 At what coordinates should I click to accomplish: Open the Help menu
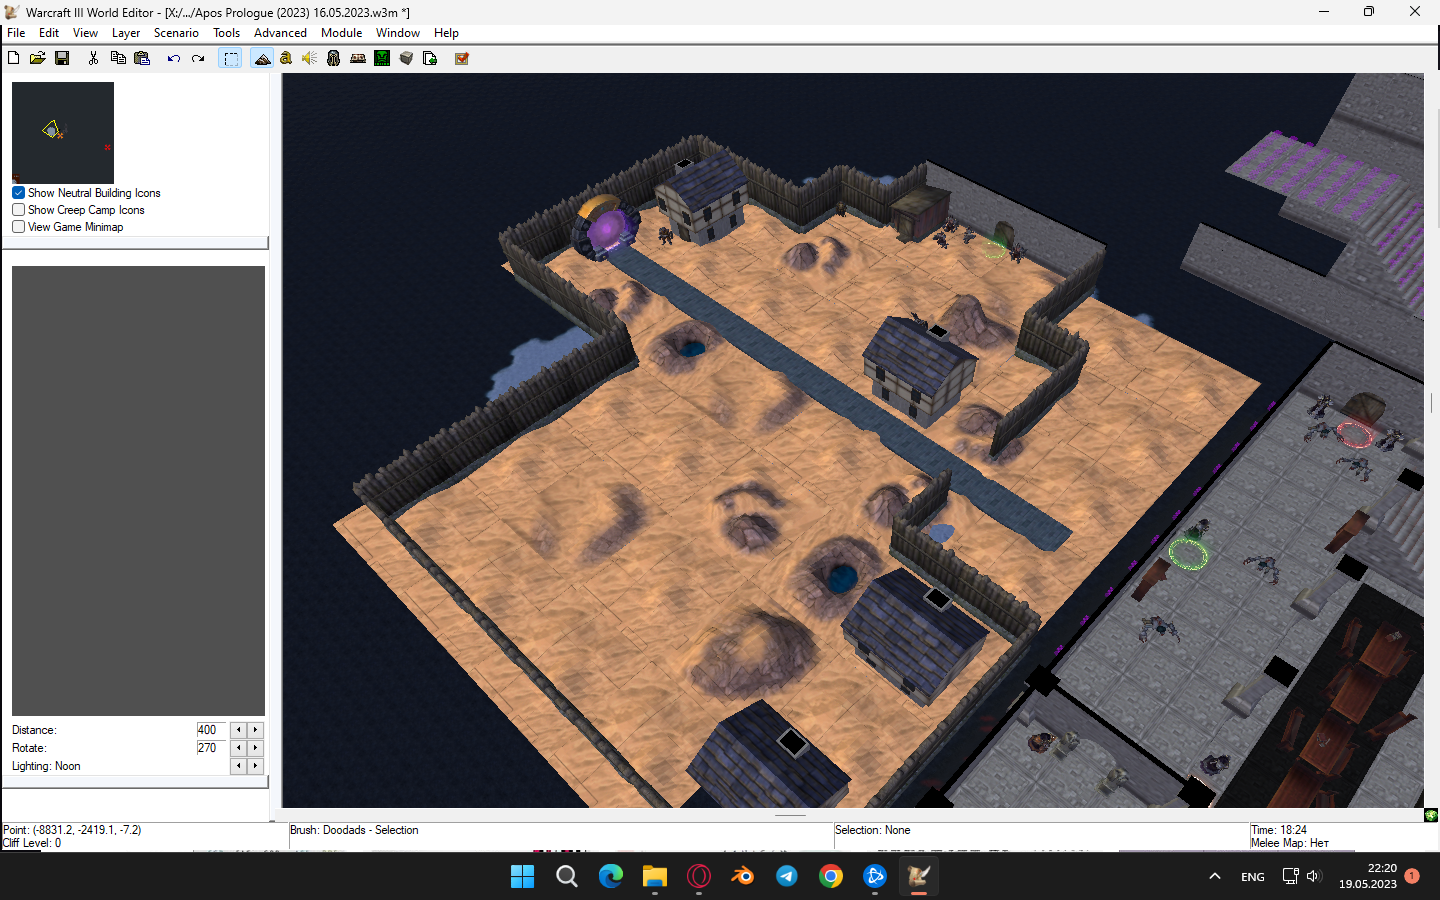(x=446, y=33)
